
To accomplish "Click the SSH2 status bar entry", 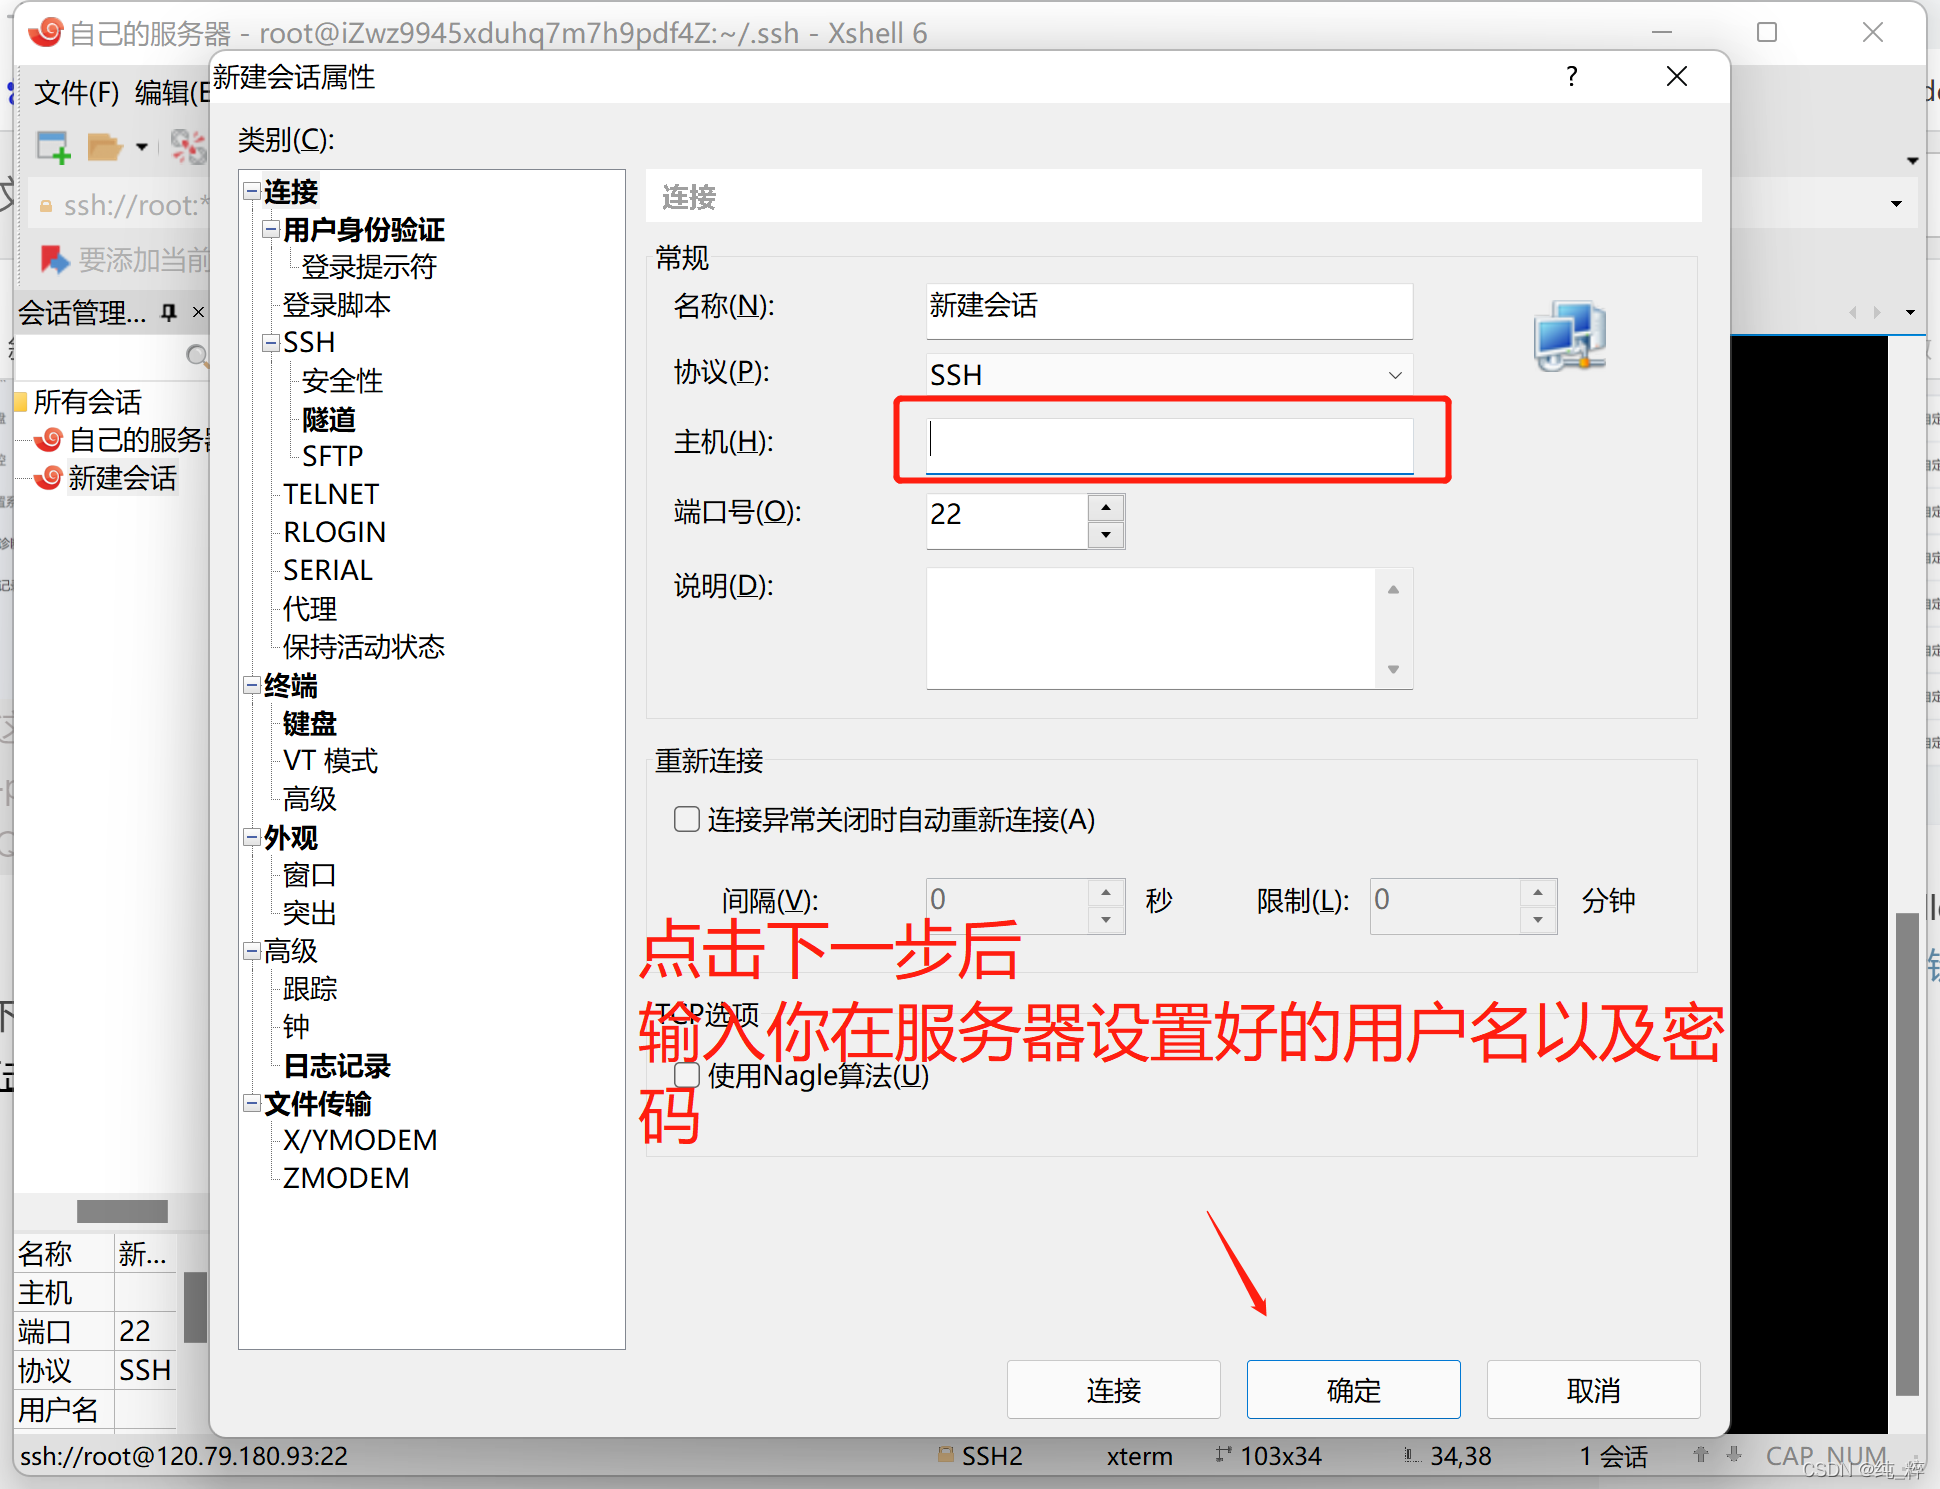I will click(980, 1456).
